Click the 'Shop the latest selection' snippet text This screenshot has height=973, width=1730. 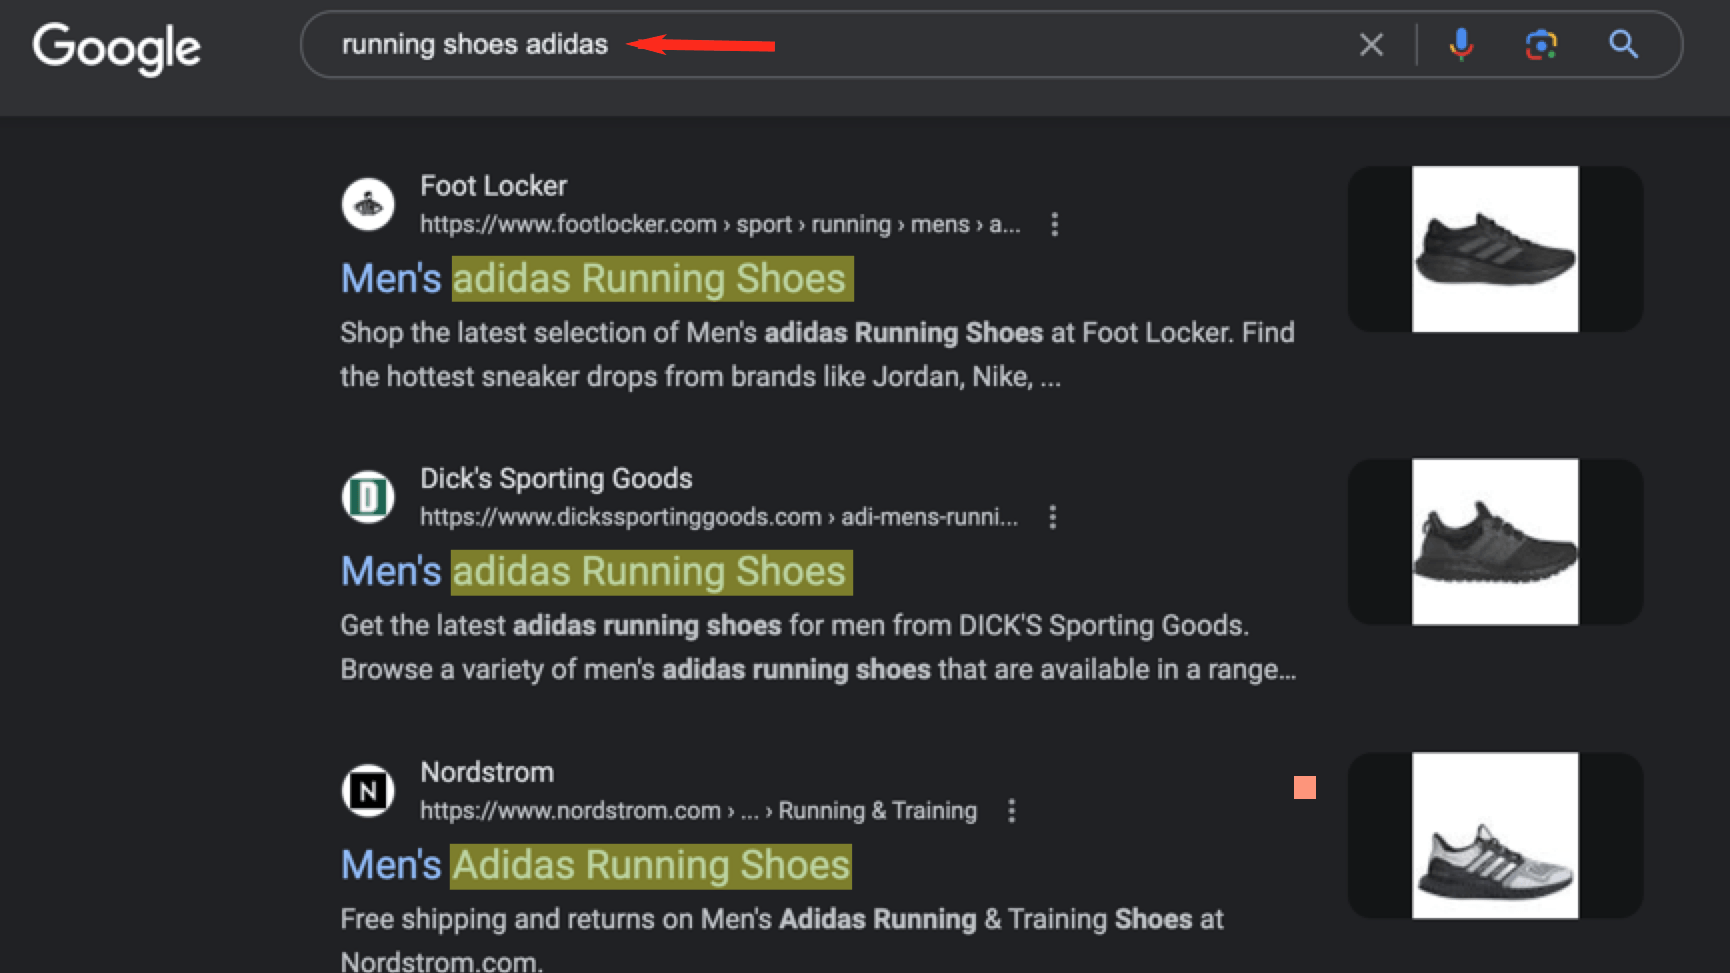pos(817,354)
